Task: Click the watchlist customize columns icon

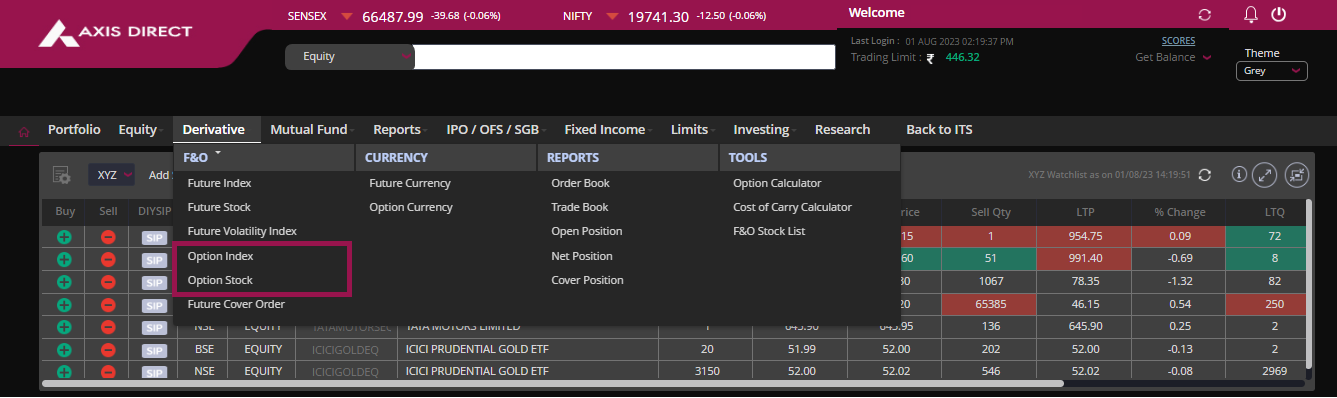Action: point(1296,175)
